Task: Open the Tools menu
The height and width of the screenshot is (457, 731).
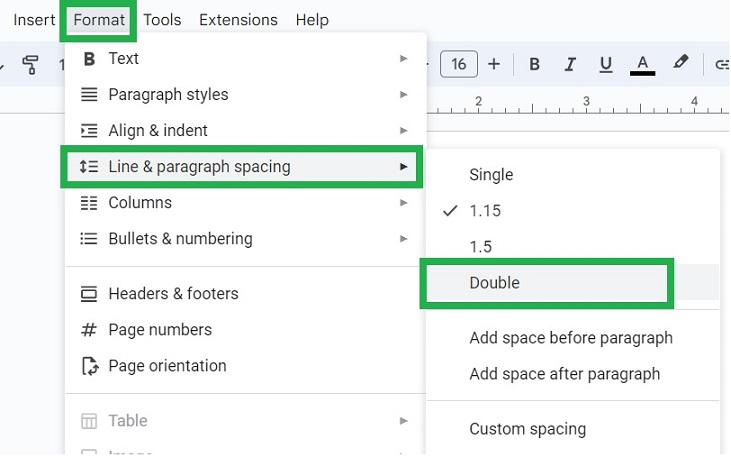Action: point(161,20)
